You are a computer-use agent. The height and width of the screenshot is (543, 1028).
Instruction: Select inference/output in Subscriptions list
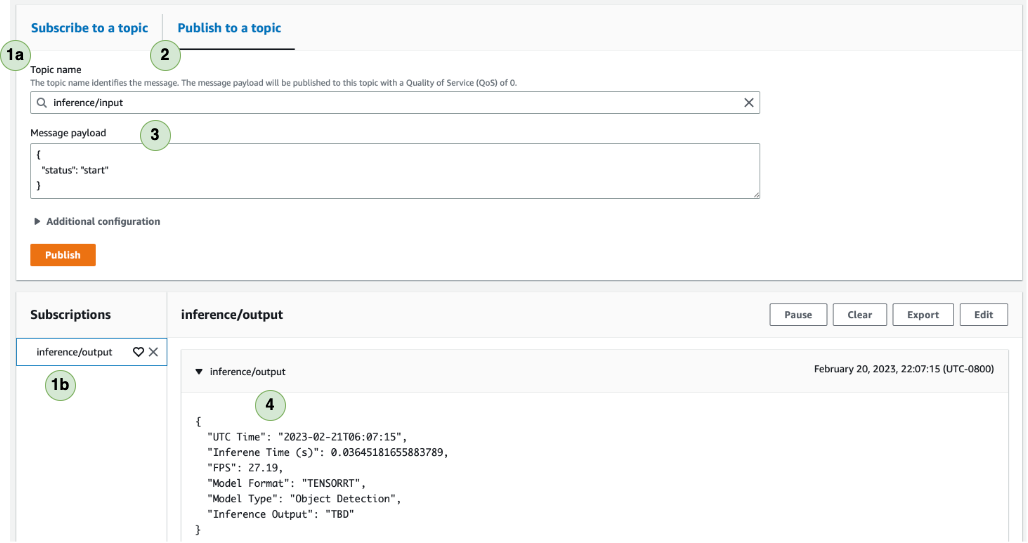(74, 352)
